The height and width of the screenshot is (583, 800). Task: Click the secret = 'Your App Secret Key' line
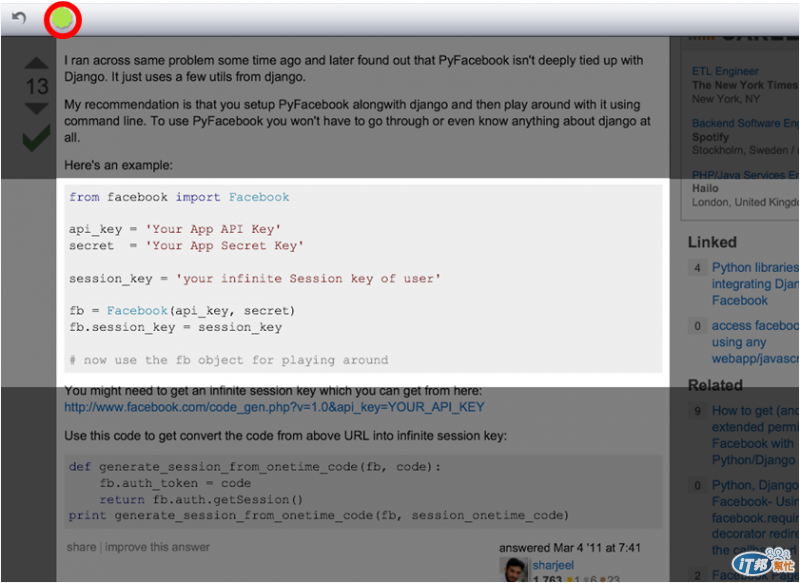186,245
